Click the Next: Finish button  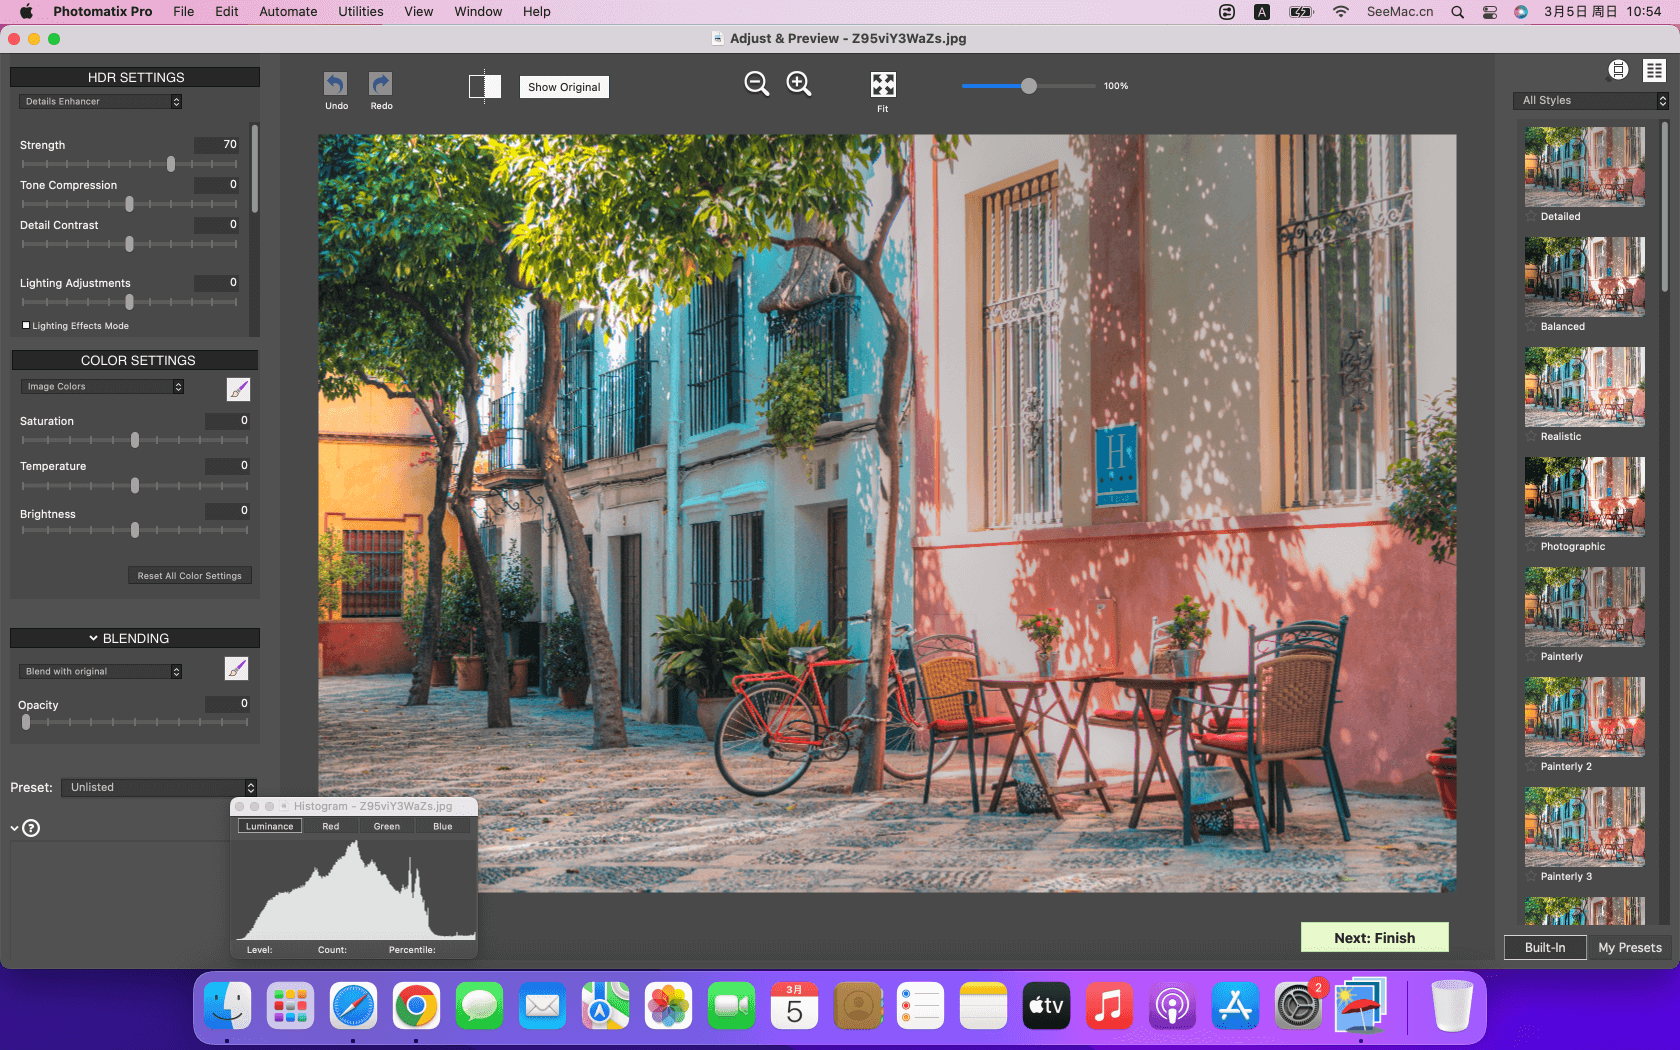(1374, 937)
